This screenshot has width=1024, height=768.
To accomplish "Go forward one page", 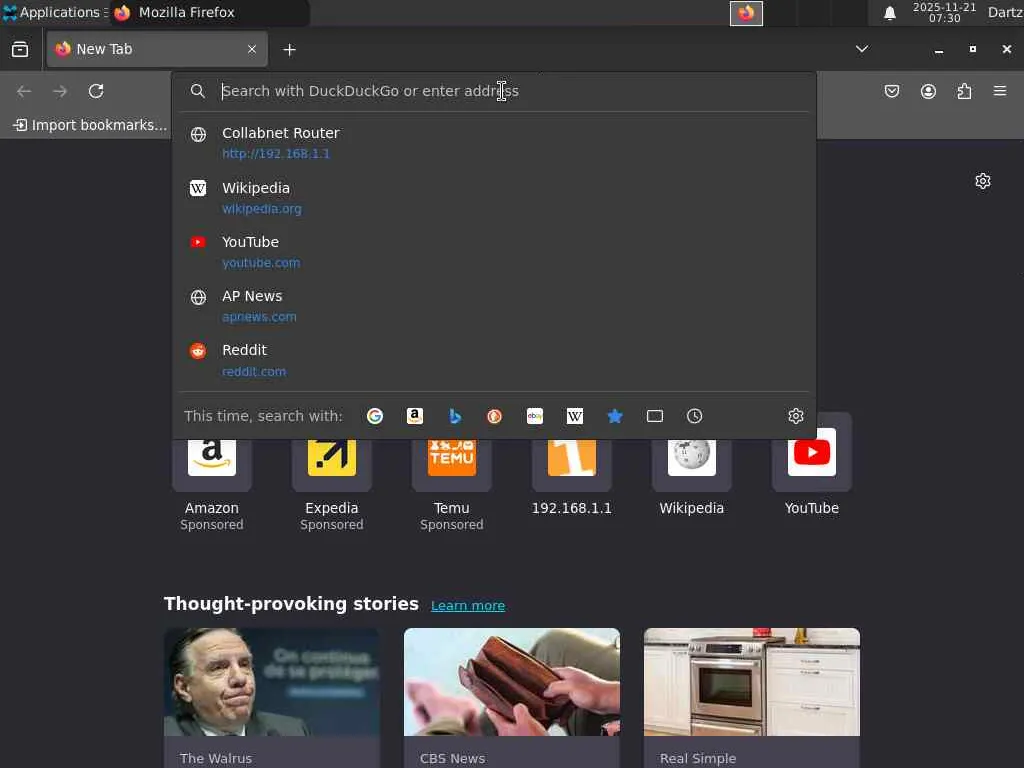I will pyautogui.click(x=60, y=91).
